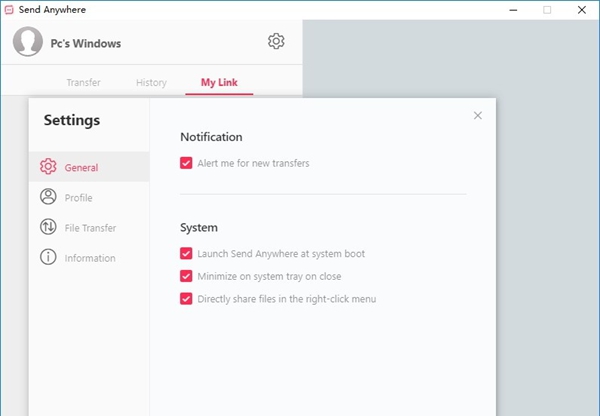Close the Settings dialog
600x416 pixels.
478,116
